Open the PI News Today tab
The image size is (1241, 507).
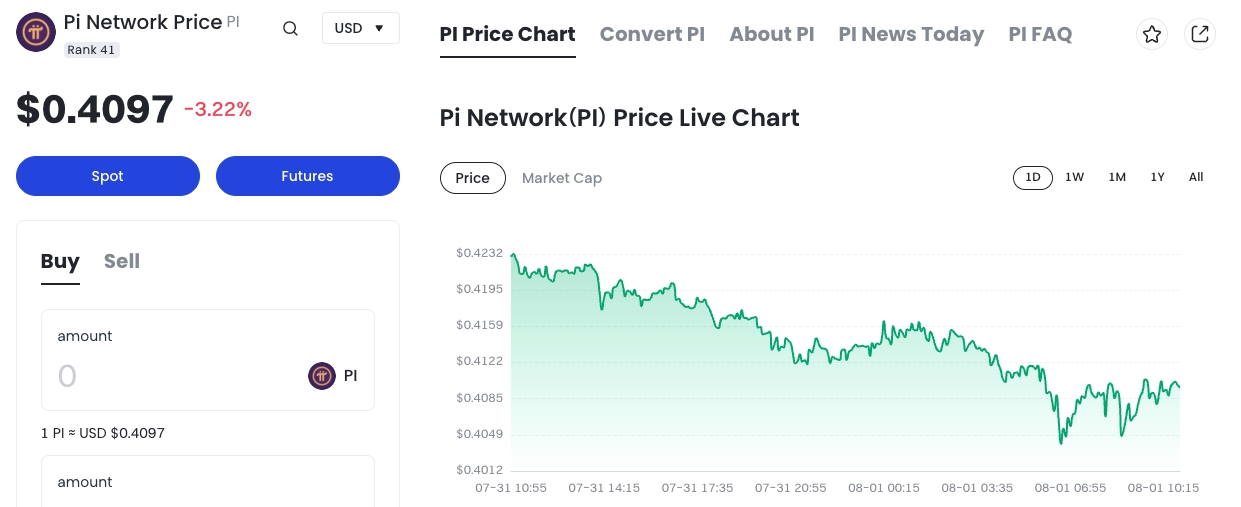[x=911, y=34]
